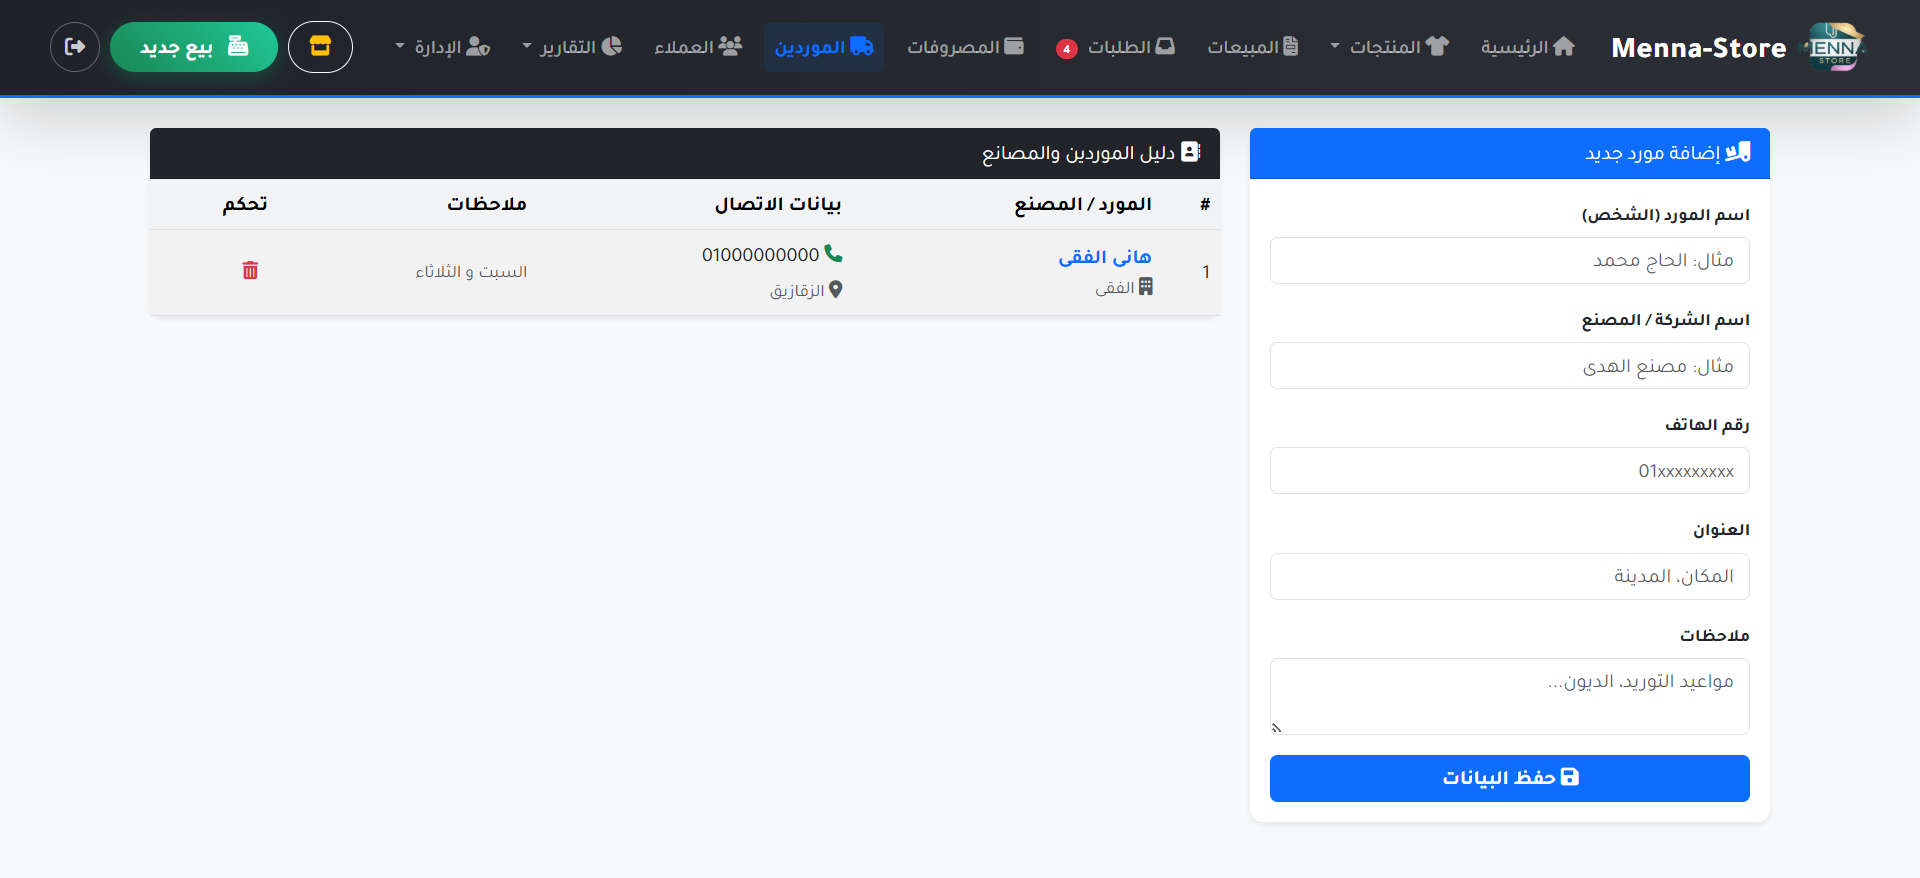This screenshot has height=878, width=1920.
Task: Navigate to المصروفات expenses page
Action: (965, 47)
